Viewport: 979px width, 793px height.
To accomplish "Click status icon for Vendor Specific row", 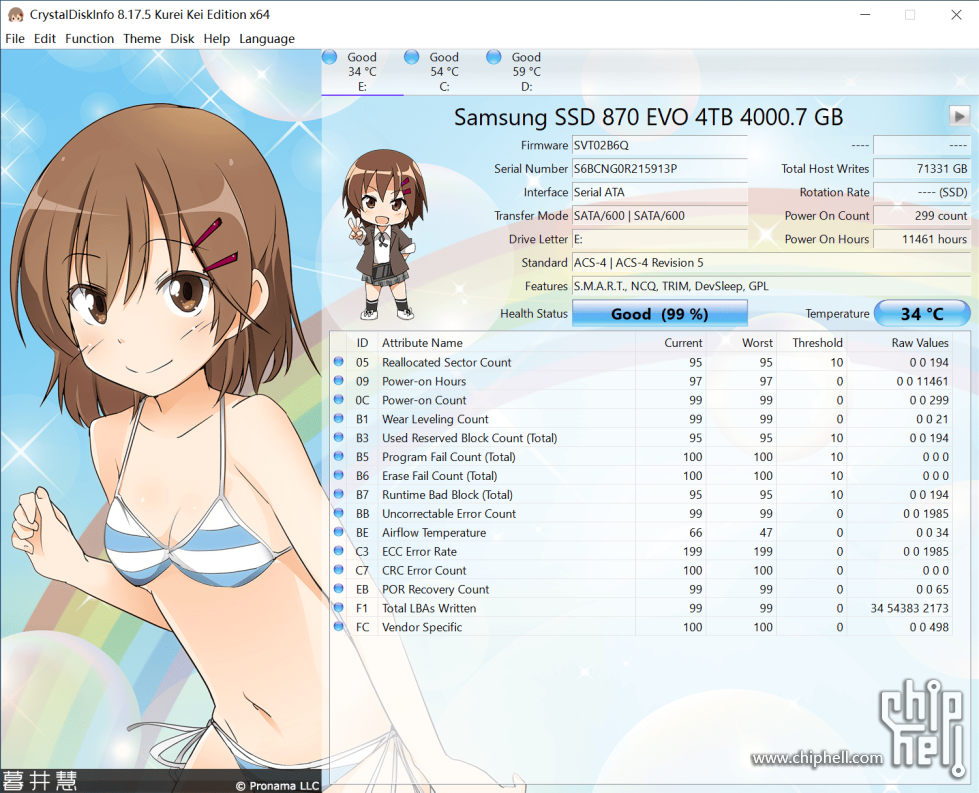I will click(338, 626).
